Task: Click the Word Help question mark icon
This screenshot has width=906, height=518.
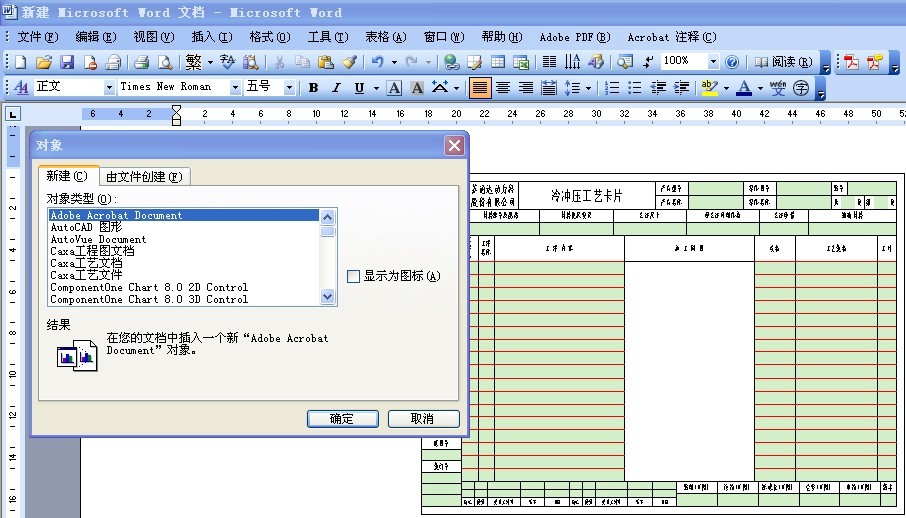Action: pos(732,62)
